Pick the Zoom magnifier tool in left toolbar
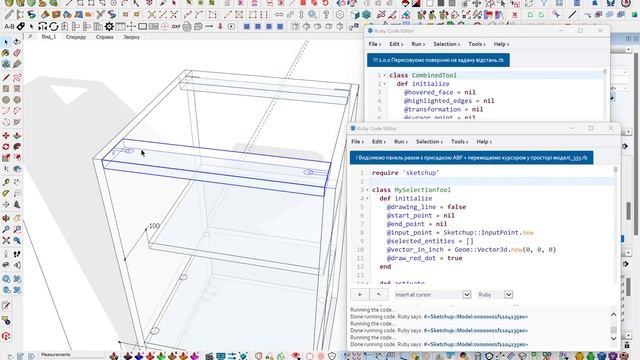This screenshot has height=360, width=640. pos(6,229)
